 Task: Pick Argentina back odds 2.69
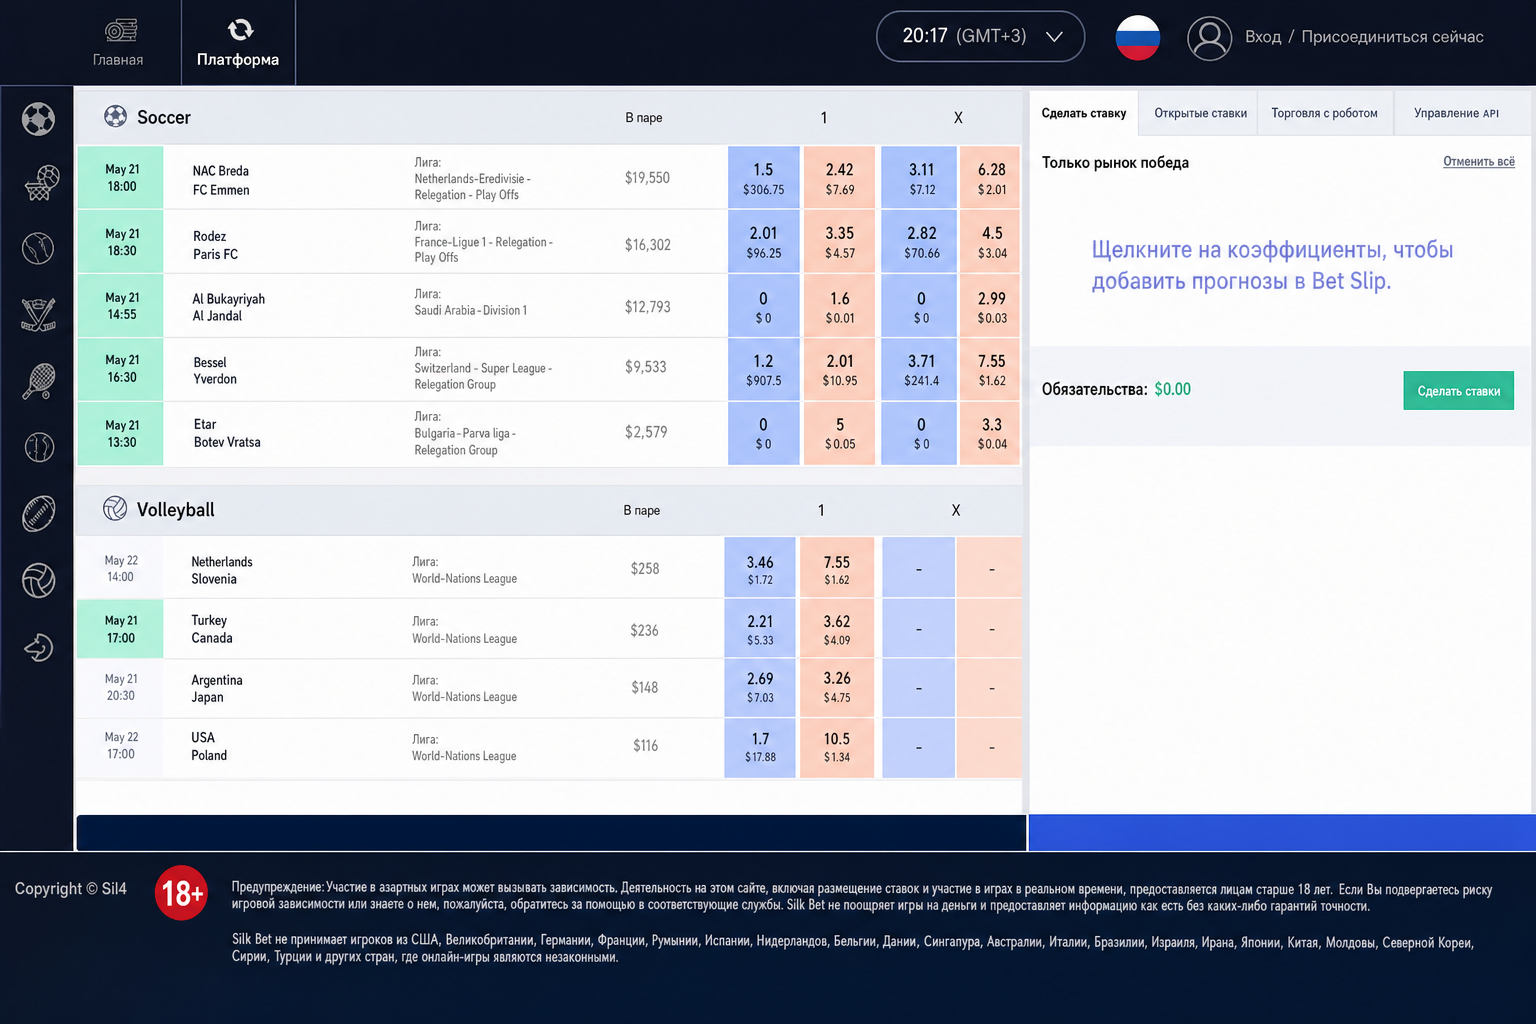click(x=760, y=688)
